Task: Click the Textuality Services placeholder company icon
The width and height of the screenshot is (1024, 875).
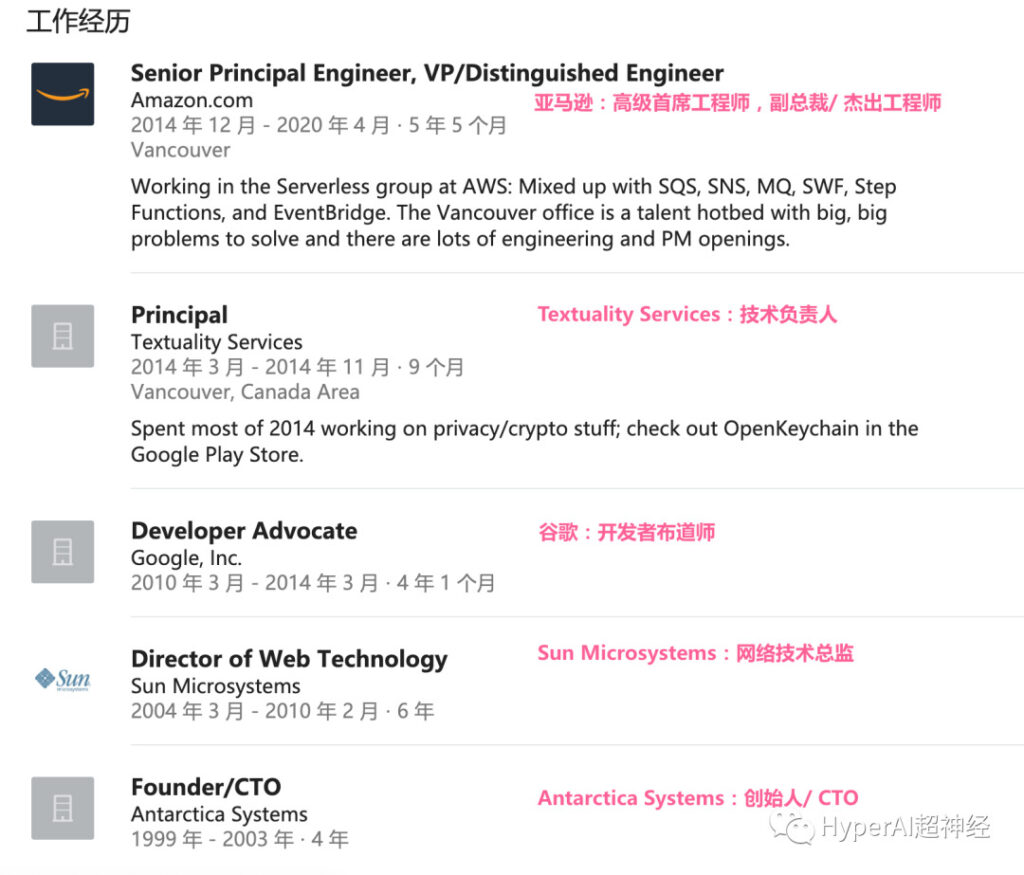Action: [62, 336]
